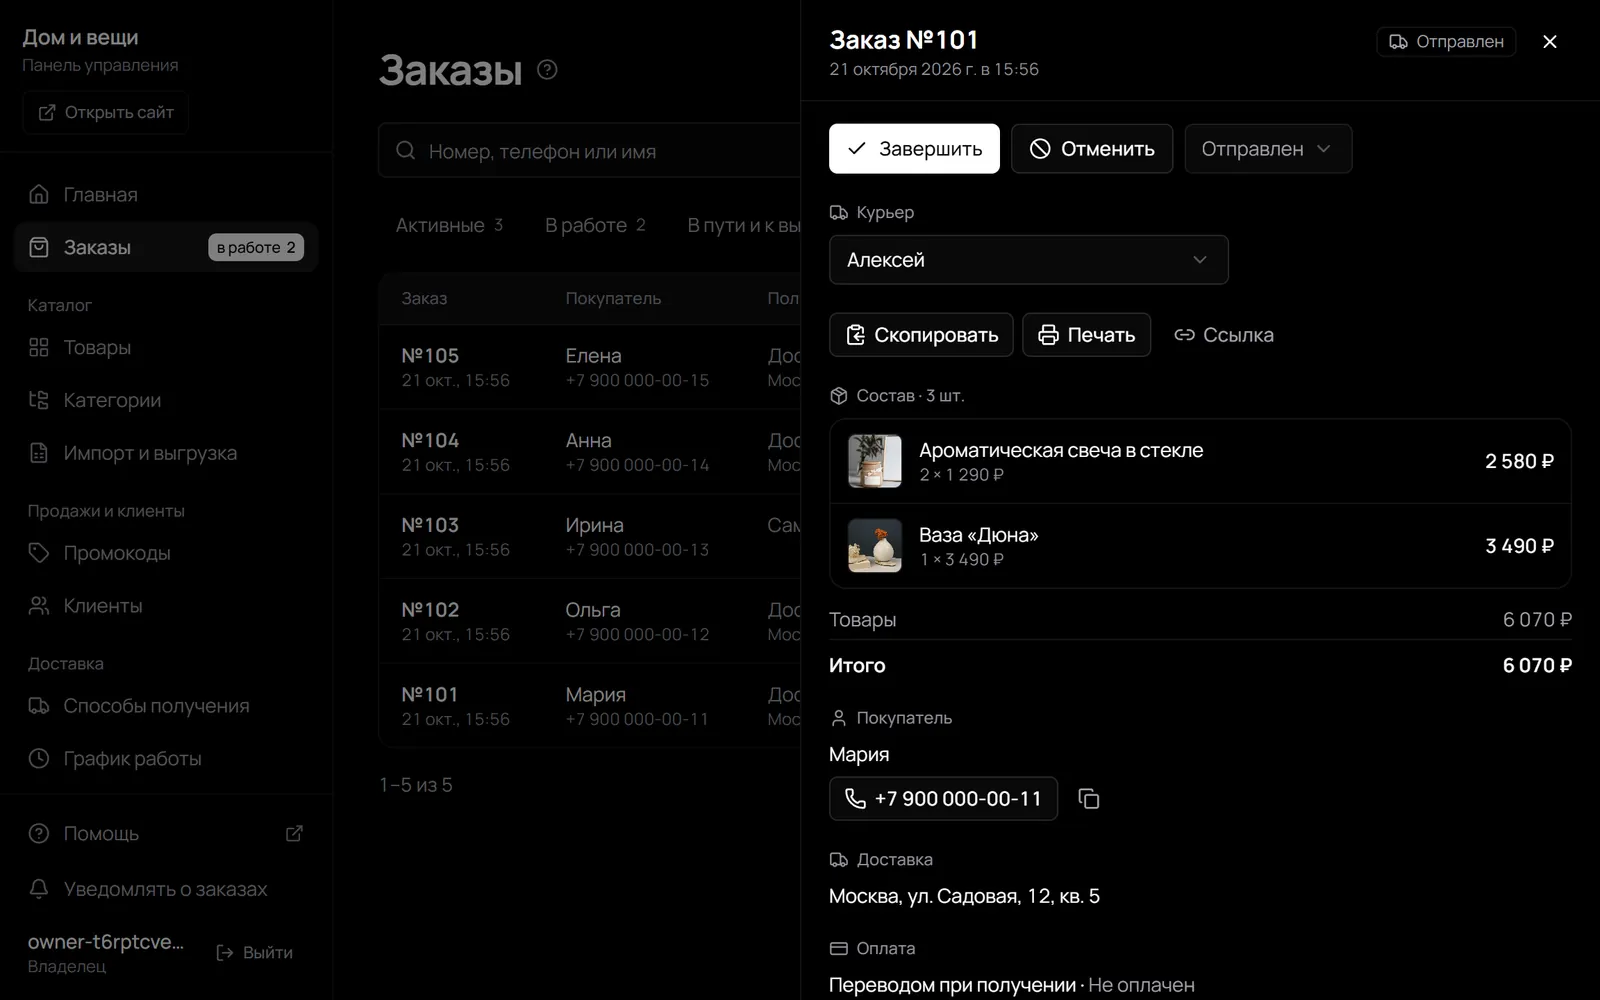This screenshot has height=1000, width=1600.
Task: Select order №101 row from Мария
Action: coord(590,706)
